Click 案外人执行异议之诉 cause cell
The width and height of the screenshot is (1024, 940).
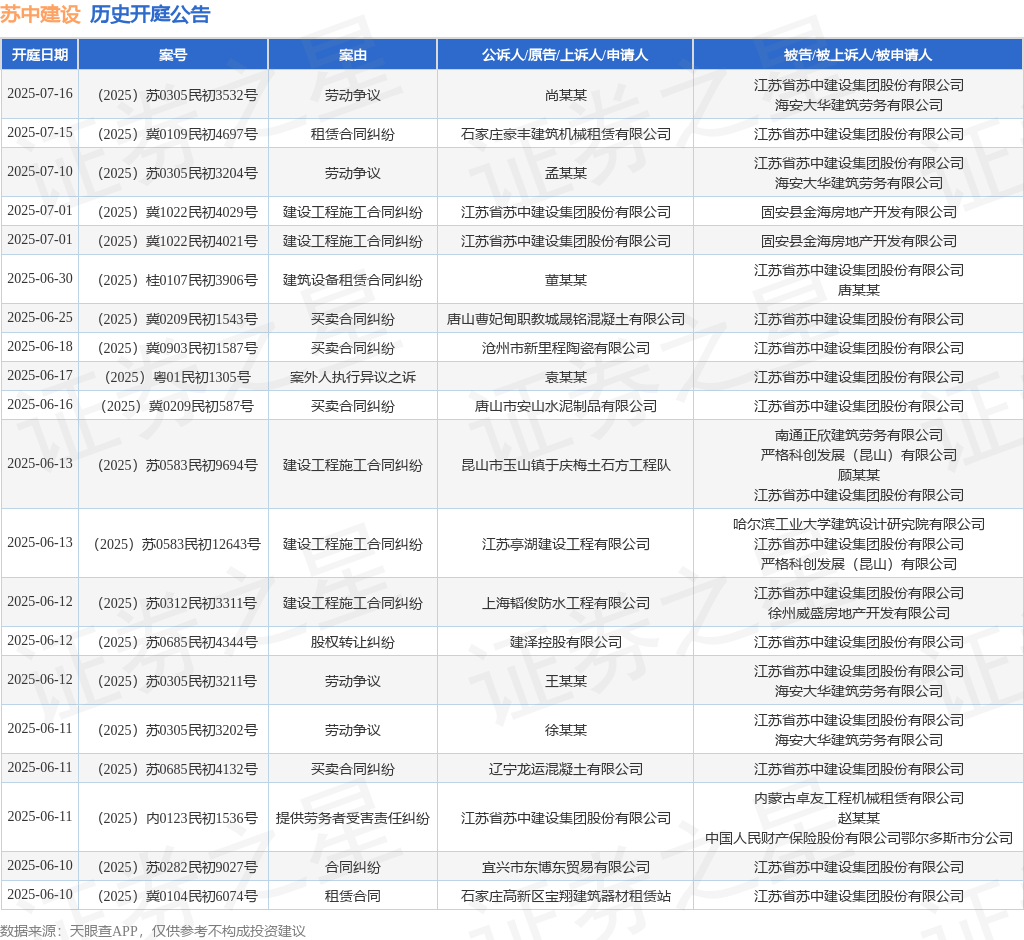(353, 378)
